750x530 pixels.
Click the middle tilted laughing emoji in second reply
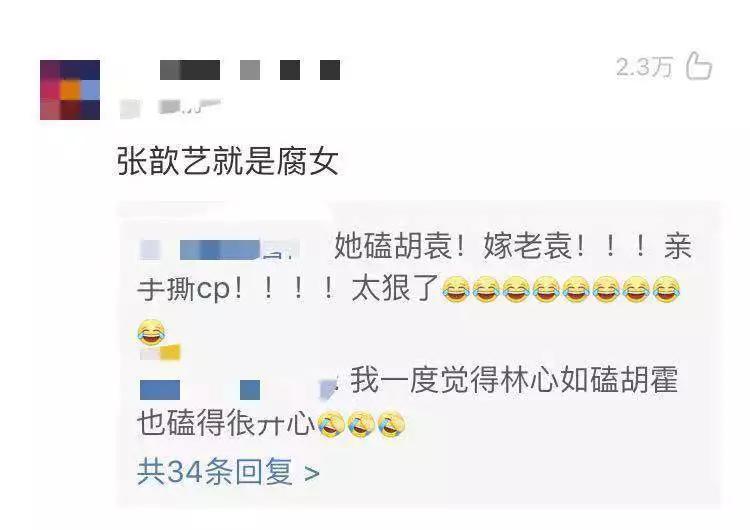(x=361, y=424)
